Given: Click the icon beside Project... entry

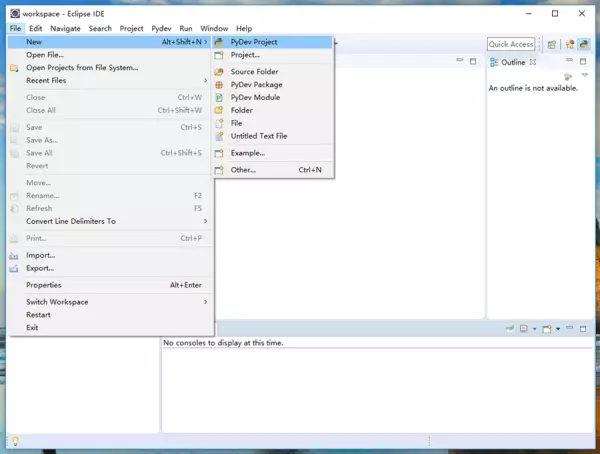Looking at the screenshot, I should coord(219,55).
